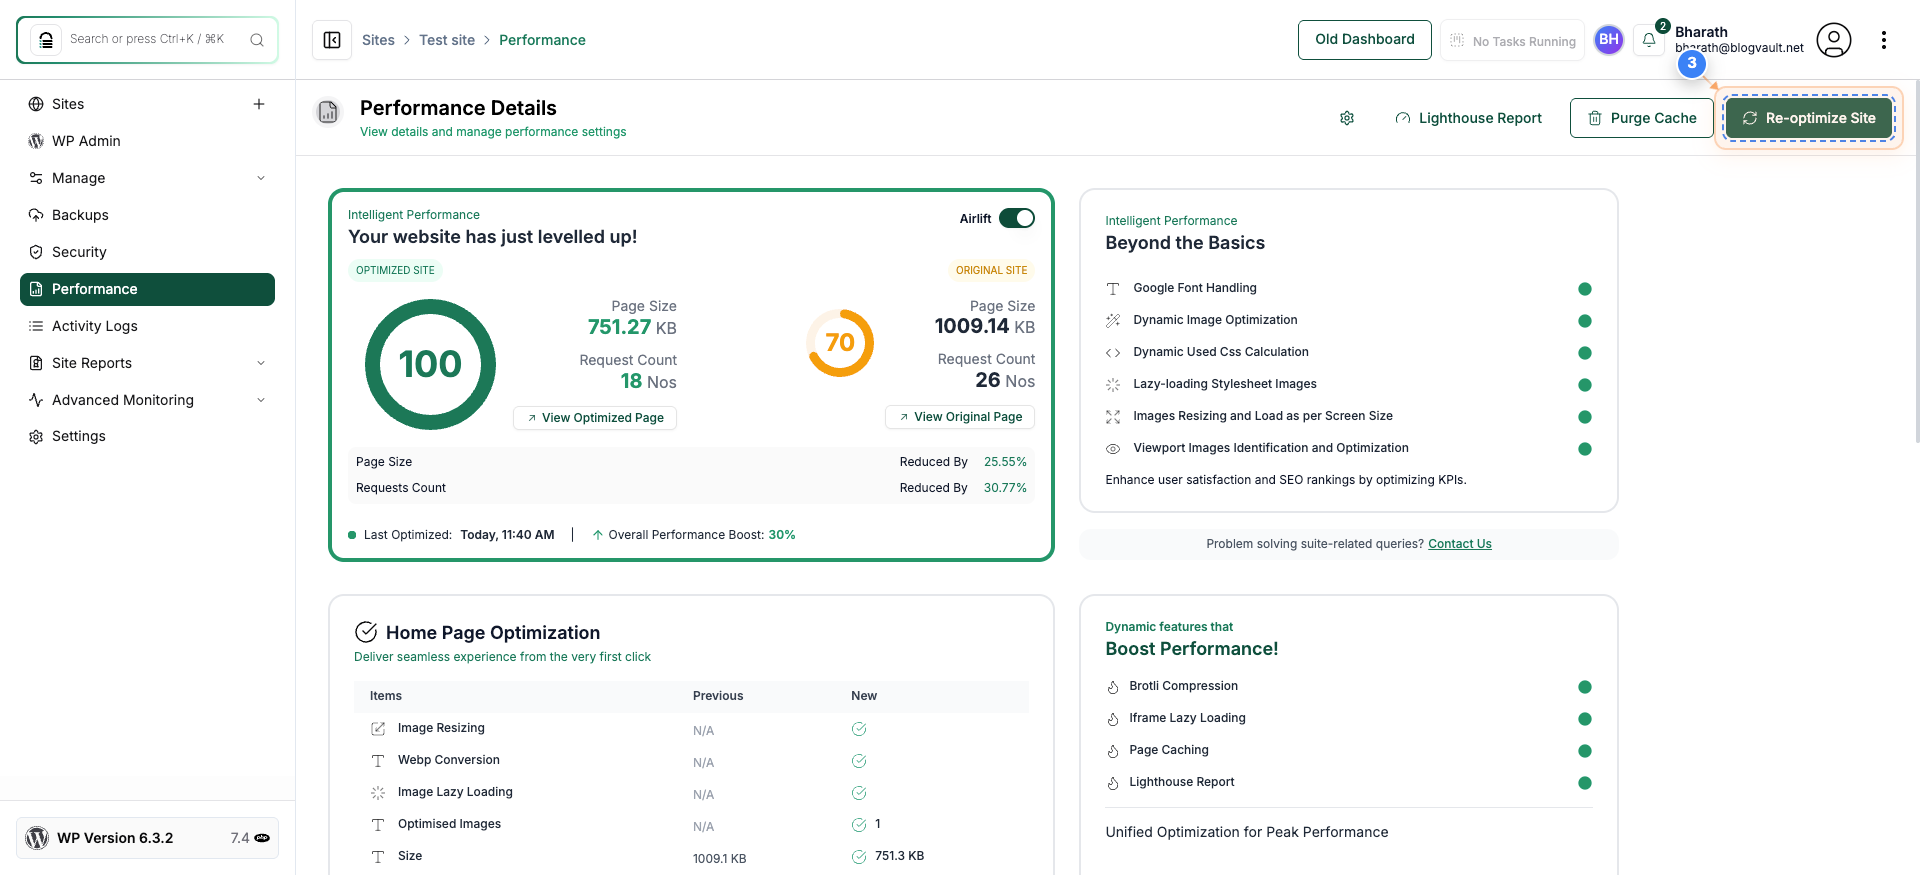1920x875 pixels.
Task: Click the original score 70 gauge
Action: (x=840, y=343)
